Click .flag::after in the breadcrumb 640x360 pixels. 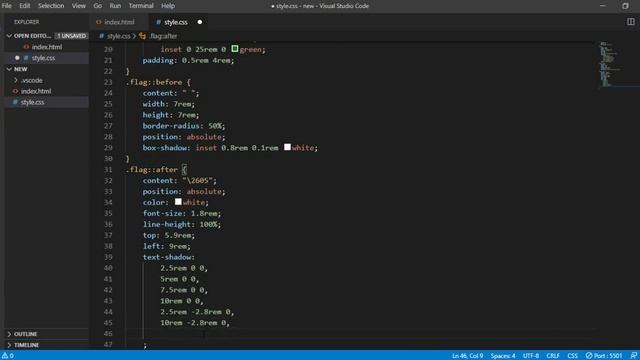[163, 36]
